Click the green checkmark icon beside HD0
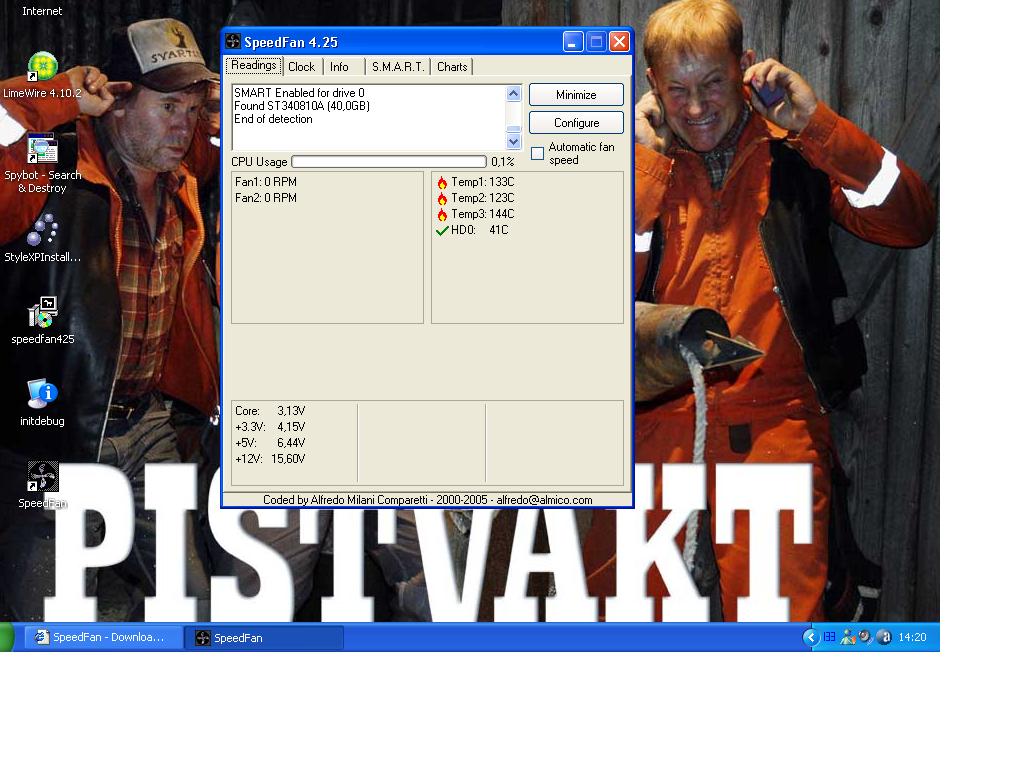The width and height of the screenshot is (1024, 768). pyautogui.click(x=442, y=231)
